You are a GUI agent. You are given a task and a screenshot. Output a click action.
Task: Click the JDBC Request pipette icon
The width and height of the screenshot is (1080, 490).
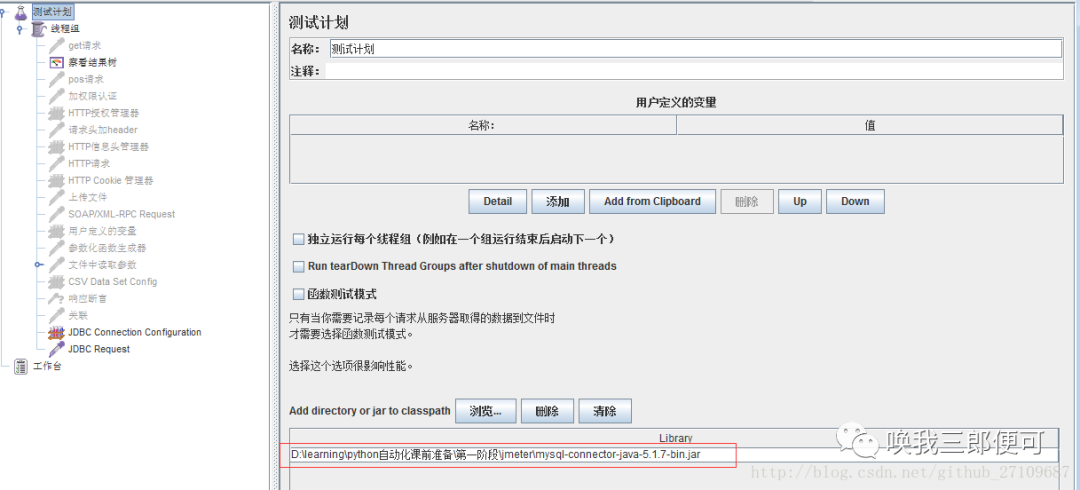tap(56, 349)
